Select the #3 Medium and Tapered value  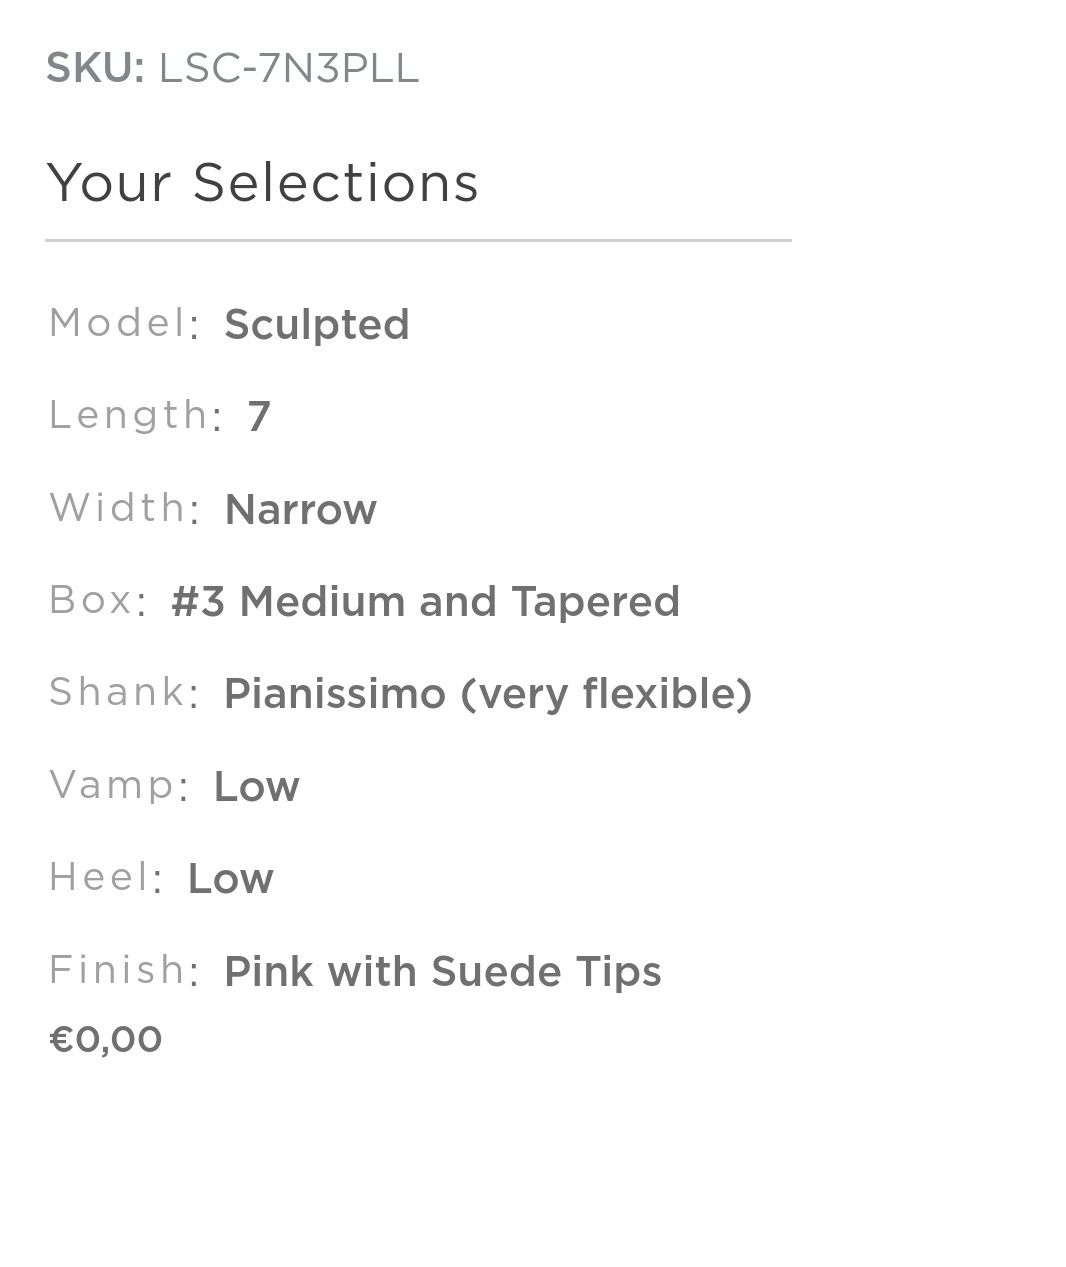click(x=425, y=602)
